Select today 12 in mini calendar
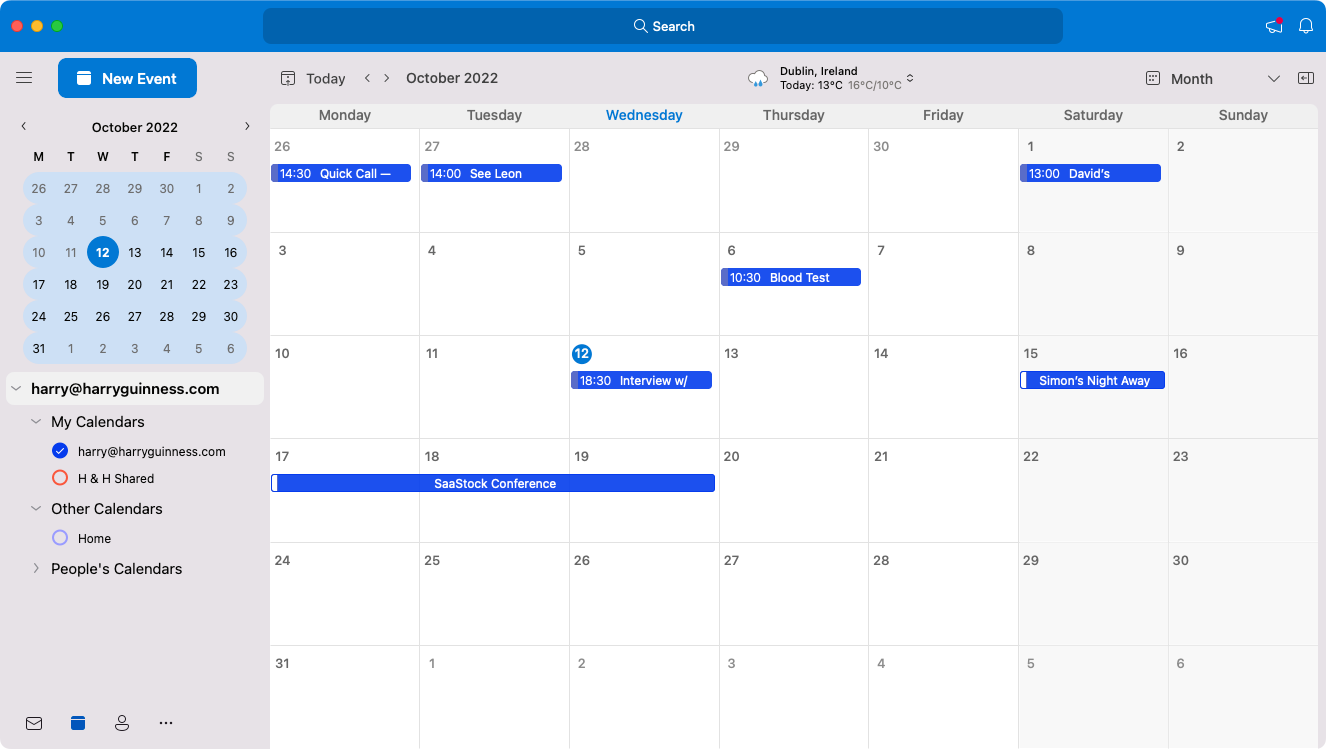Viewport: 1326px width, 749px height. (103, 253)
